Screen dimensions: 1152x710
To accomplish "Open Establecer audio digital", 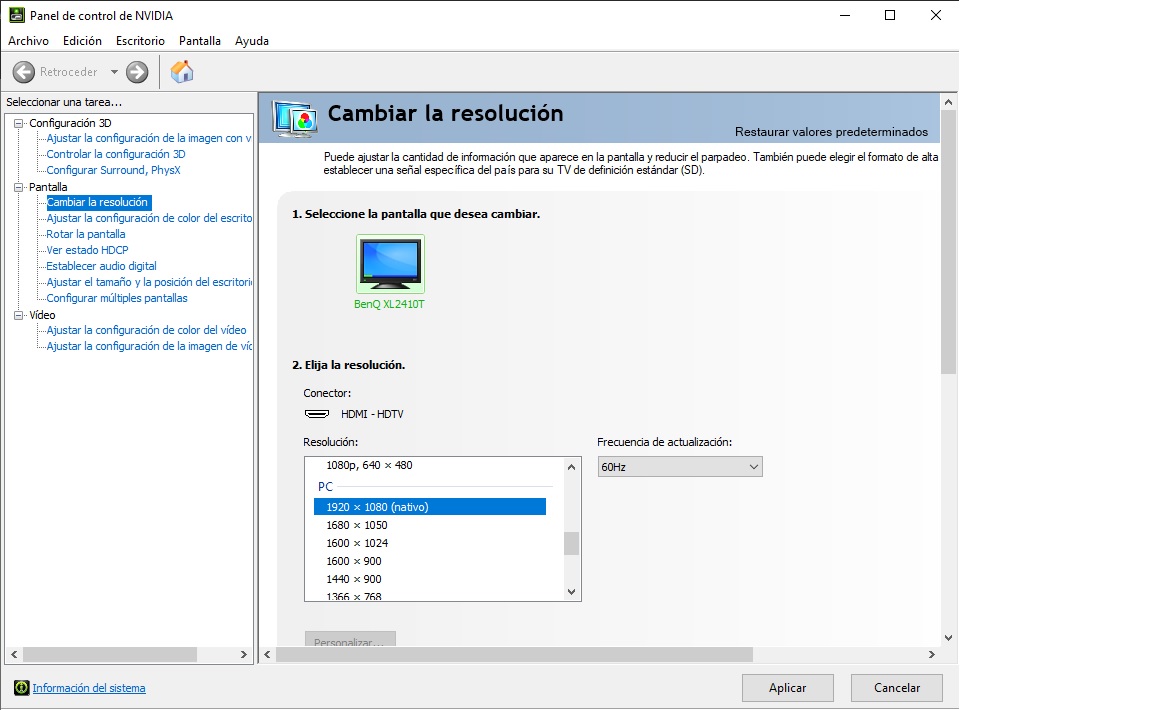I will [101, 267].
